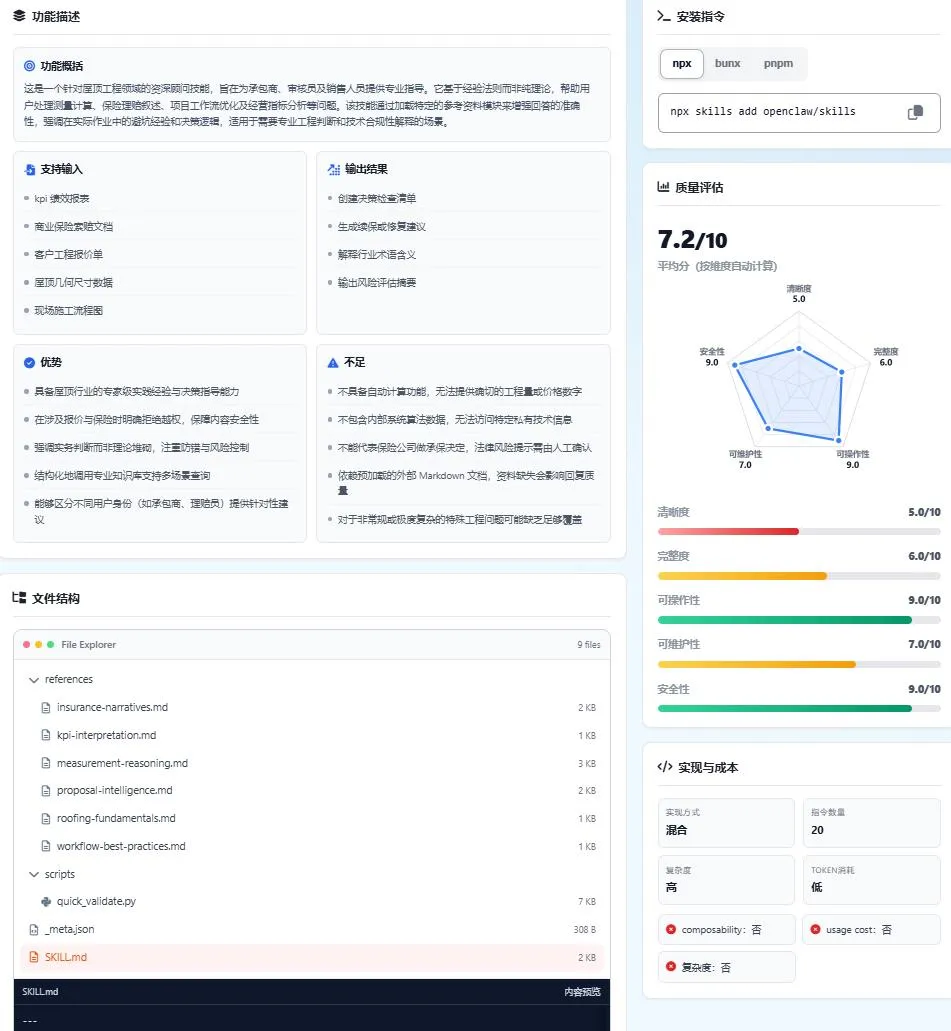This screenshot has width=951, height=1031.
Task: Click the SKILL.md preview header title
Action: (40, 992)
